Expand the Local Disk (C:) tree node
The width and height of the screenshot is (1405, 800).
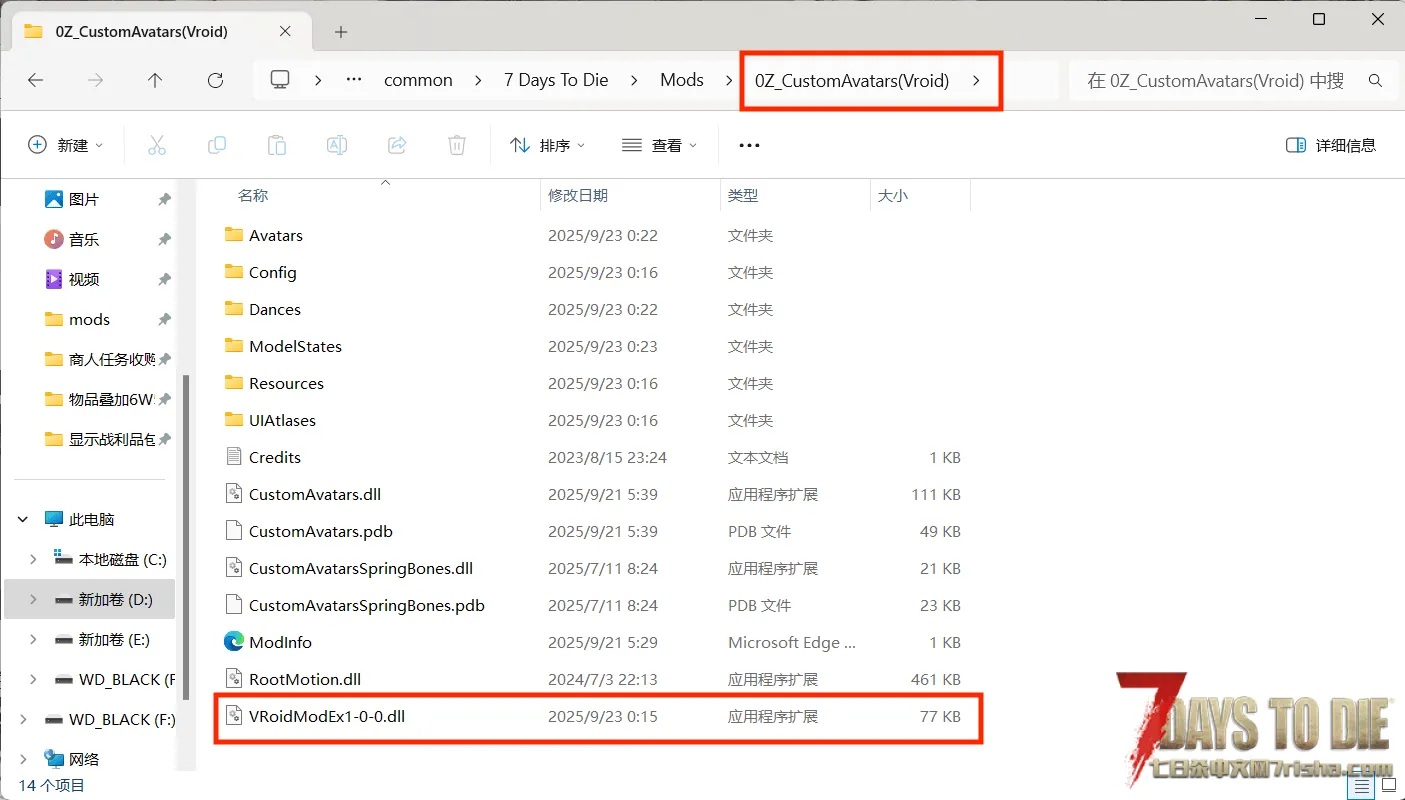[x=33, y=559]
